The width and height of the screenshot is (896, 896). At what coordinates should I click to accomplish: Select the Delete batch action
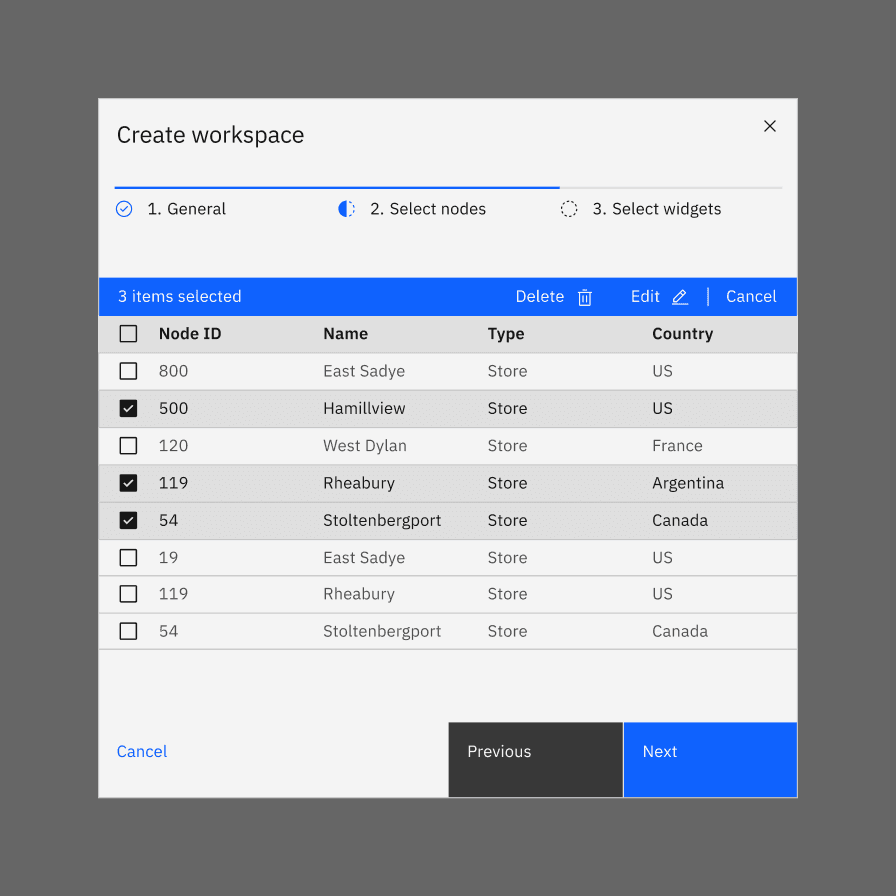539,297
